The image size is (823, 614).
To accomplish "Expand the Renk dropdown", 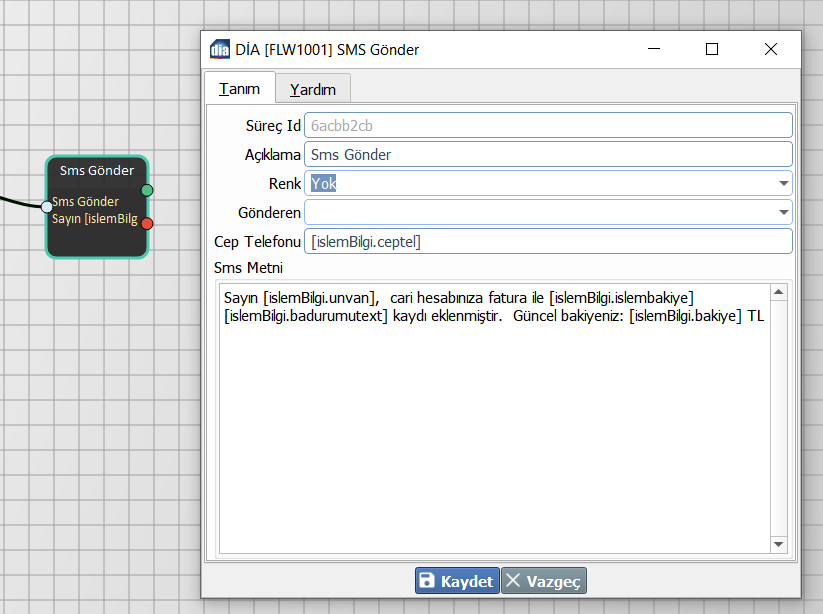I will [x=783, y=184].
